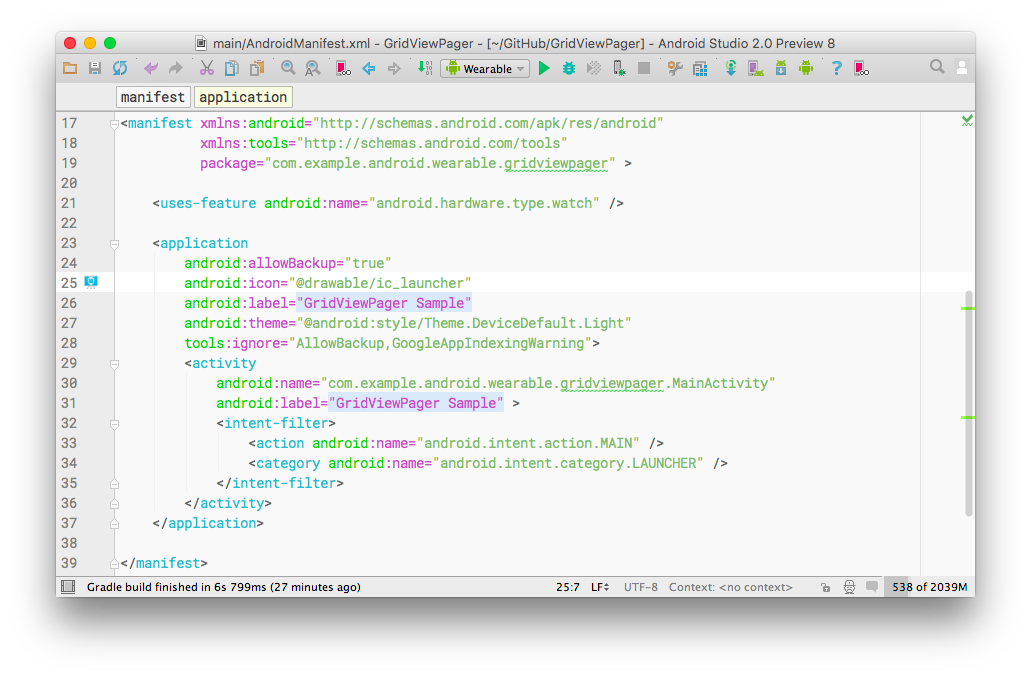The image size is (1031, 677).
Task: Change line separator via LF selector
Action: [600, 587]
